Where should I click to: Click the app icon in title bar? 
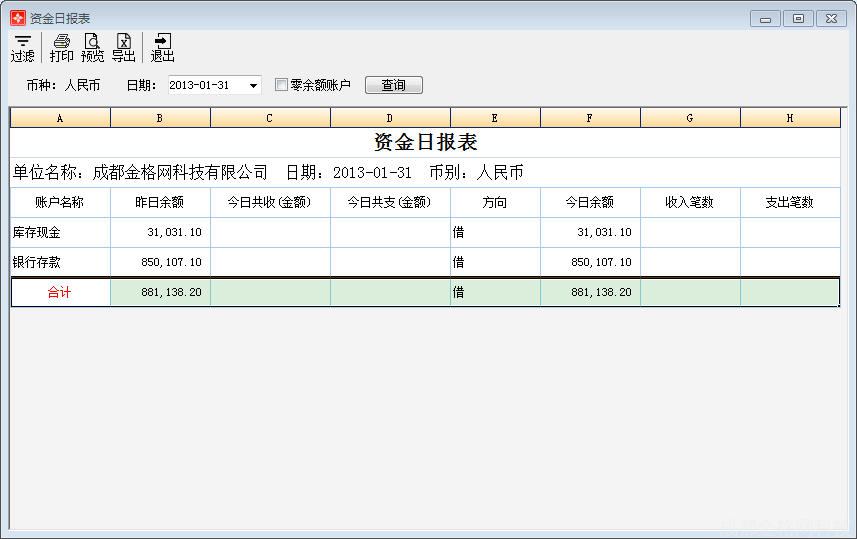coord(17,18)
